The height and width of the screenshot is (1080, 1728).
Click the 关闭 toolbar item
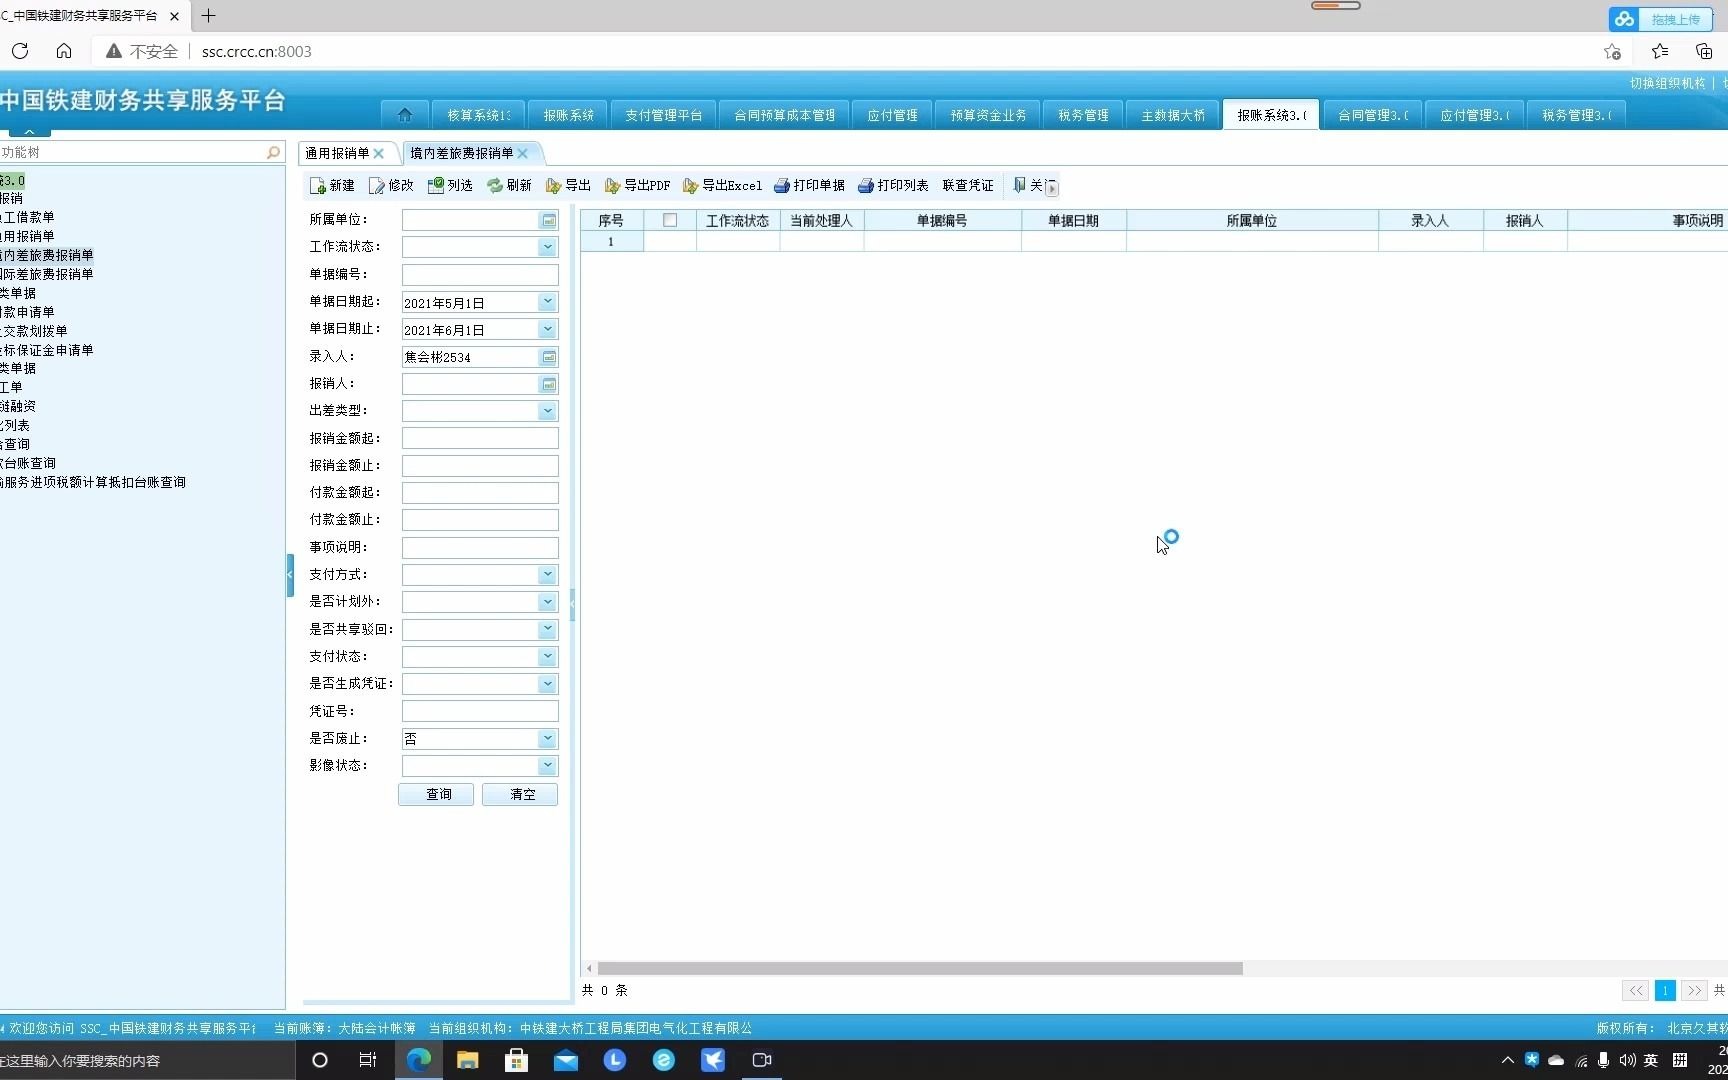pos(1029,186)
